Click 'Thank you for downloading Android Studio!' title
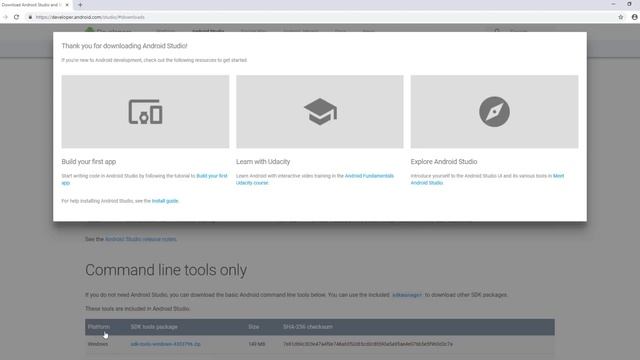This screenshot has width=640, height=360. [x=124, y=46]
